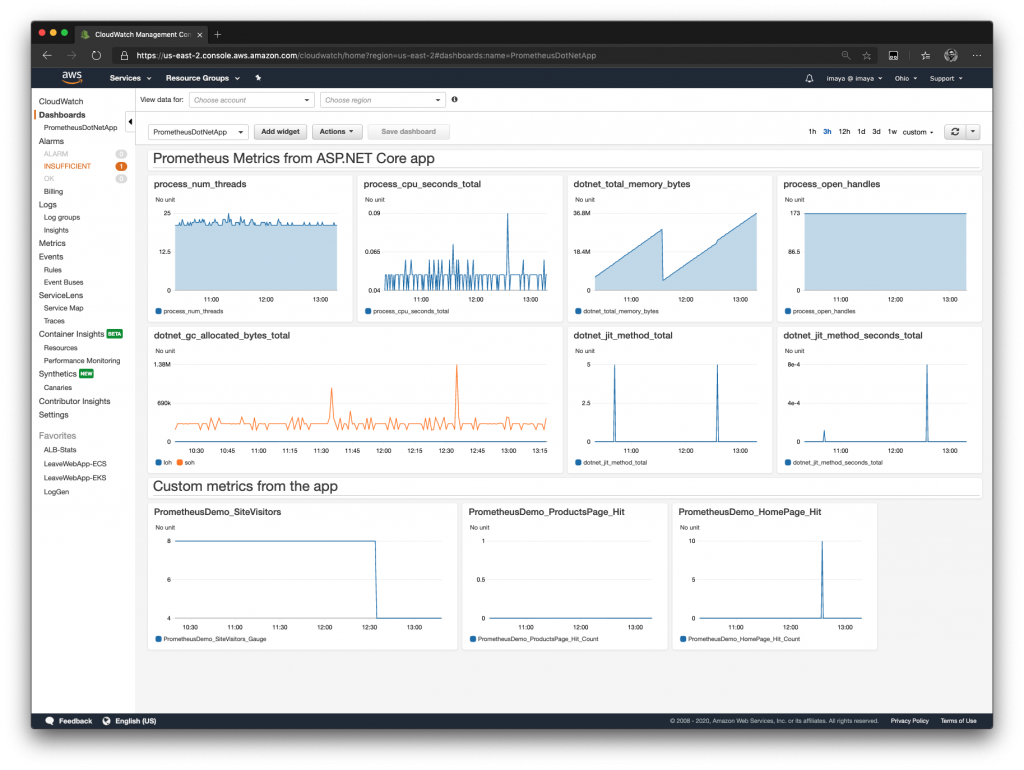Toggle process_open_handles legend series
1024x770 pixels.
point(820,312)
